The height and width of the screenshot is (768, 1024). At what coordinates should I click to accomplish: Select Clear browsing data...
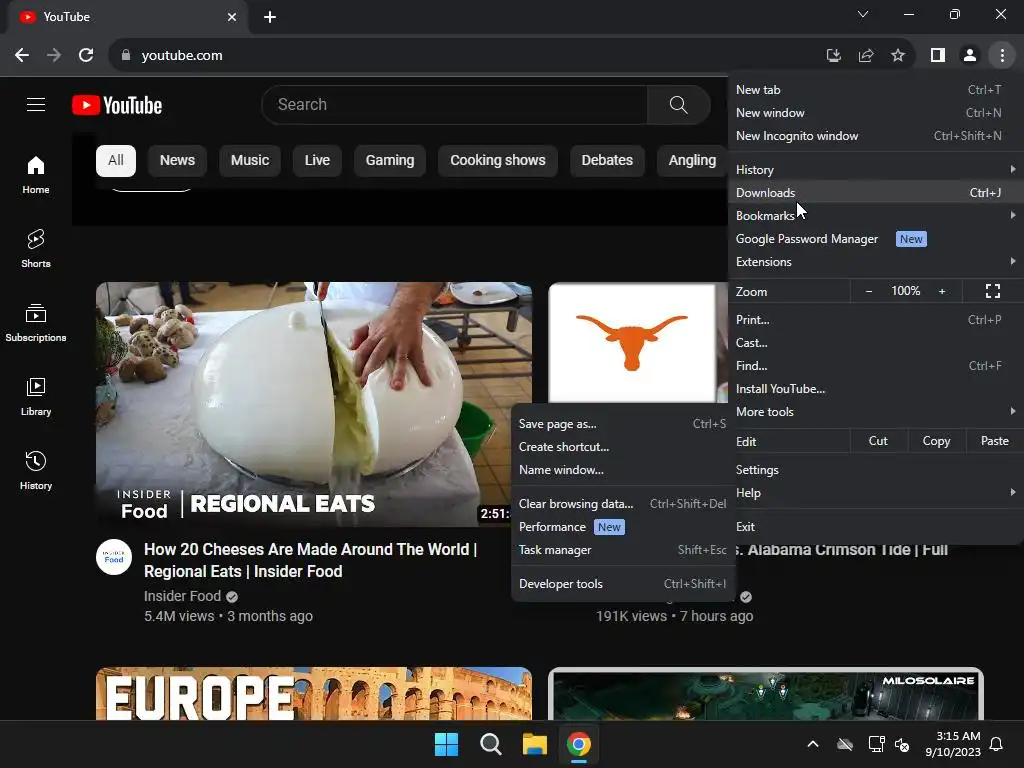click(622, 504)
